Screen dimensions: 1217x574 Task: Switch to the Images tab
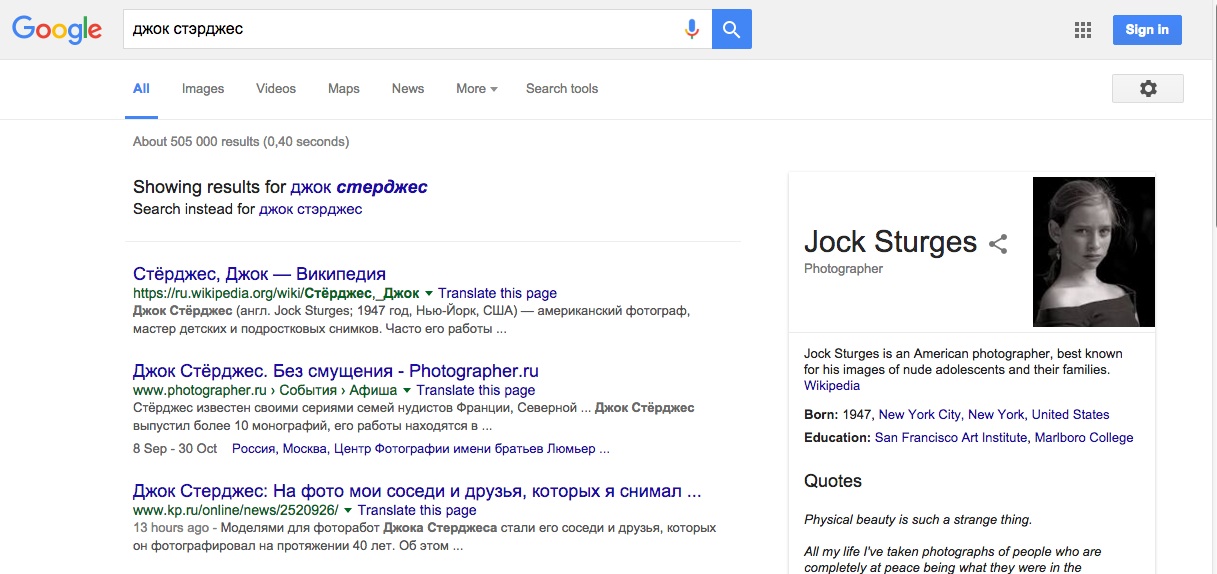pyautogui.click(x=203, y=88)
